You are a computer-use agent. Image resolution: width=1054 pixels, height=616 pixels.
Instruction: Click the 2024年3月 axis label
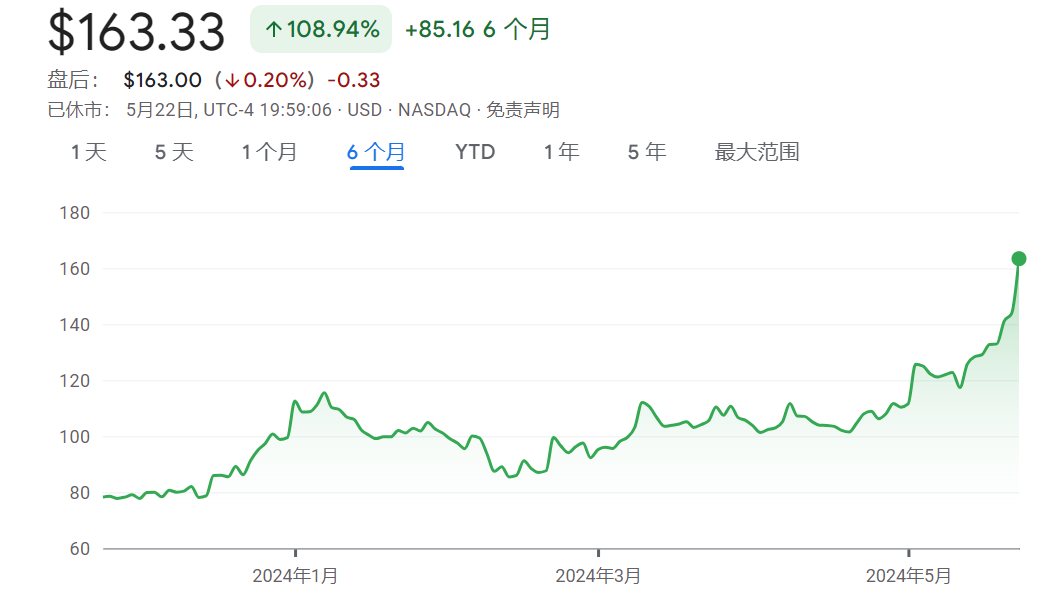pyautogui.click(x=598, y=576)
